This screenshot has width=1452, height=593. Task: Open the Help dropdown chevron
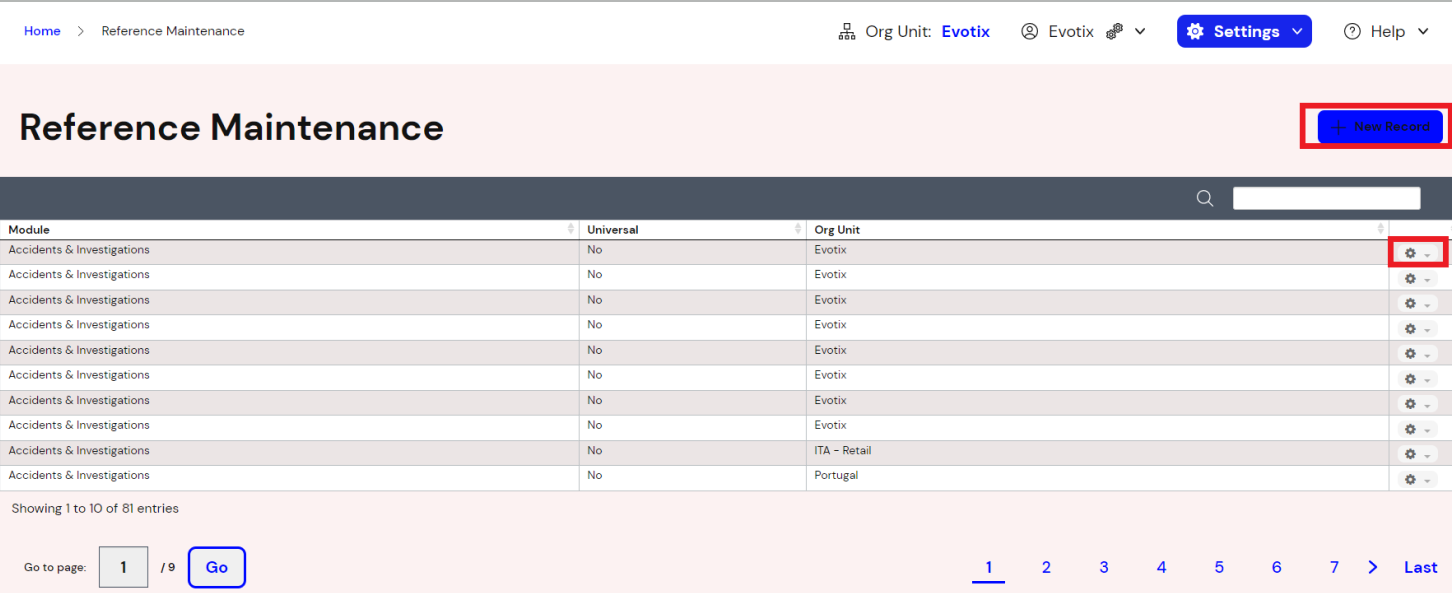point(1422,31)
